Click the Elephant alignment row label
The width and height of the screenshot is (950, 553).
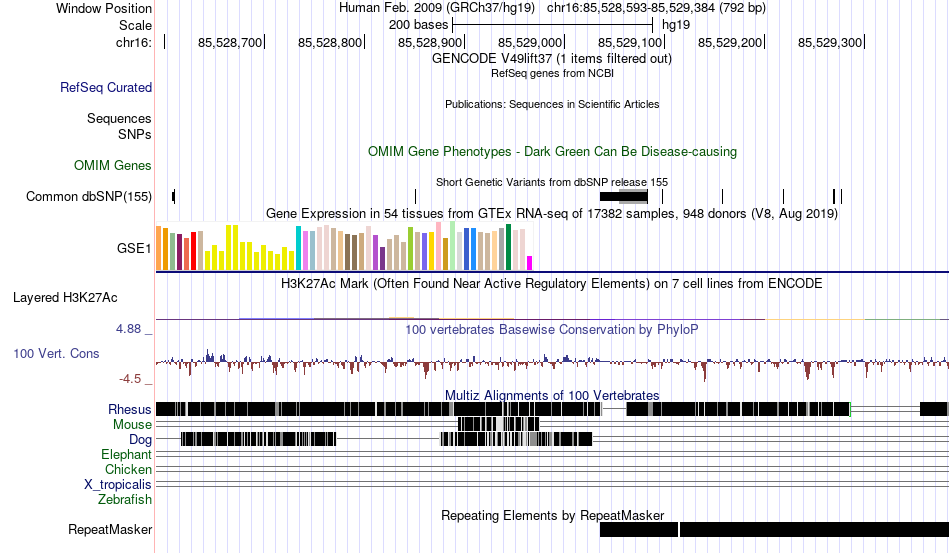pyautogui.click(x=126, y=454)
